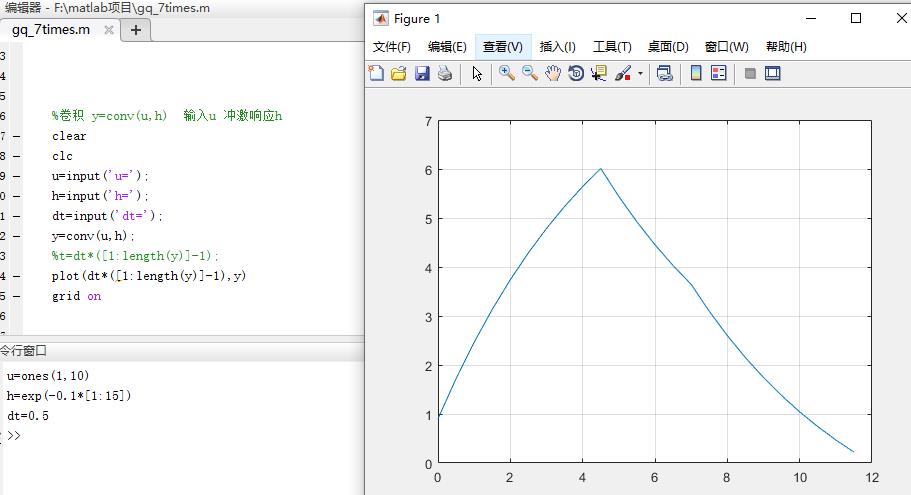Click the Show Plot Tools icon
Viewport: 911px width, 495px height.
click(773, 73)
